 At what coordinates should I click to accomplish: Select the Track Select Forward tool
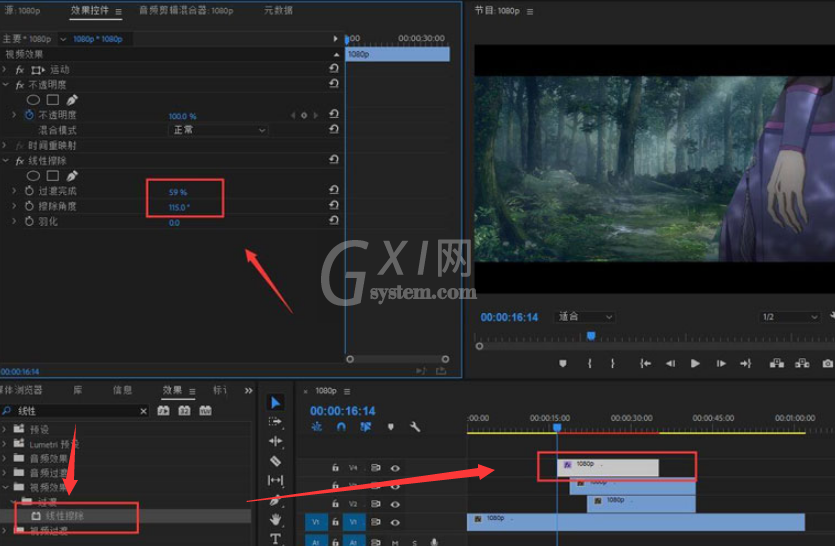click(275, 422)
